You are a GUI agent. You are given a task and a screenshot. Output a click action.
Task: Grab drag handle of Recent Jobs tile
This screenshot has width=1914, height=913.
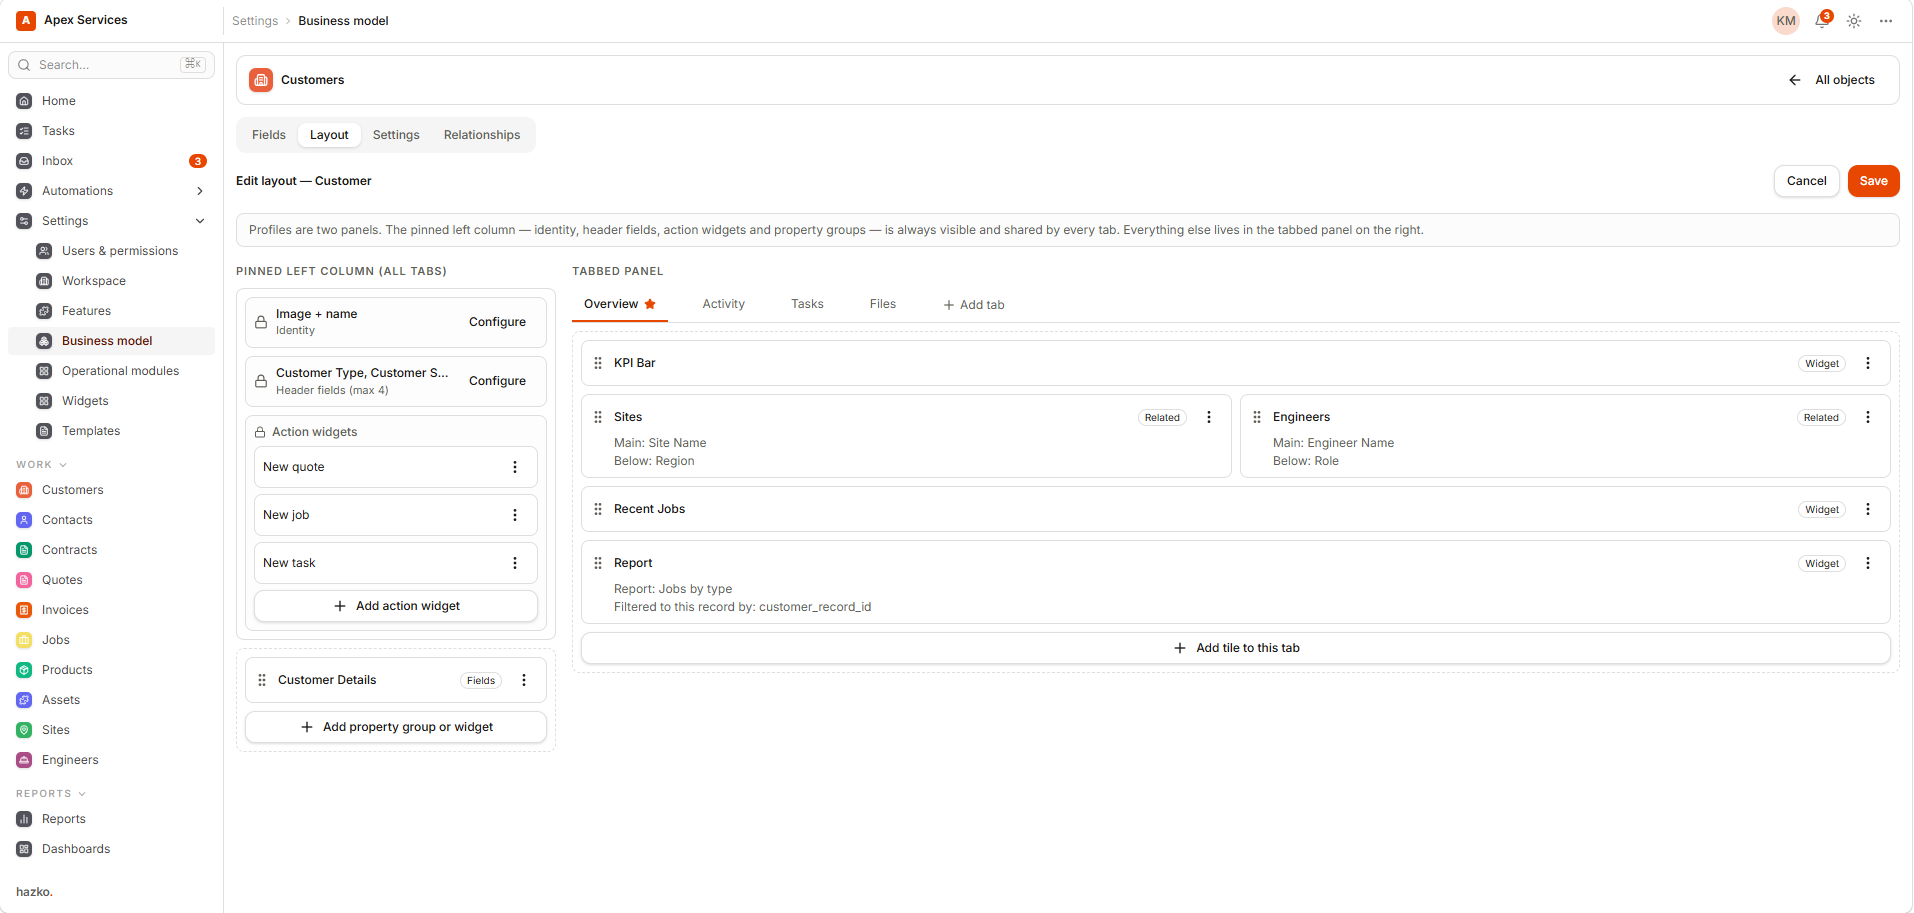[598, 509]
